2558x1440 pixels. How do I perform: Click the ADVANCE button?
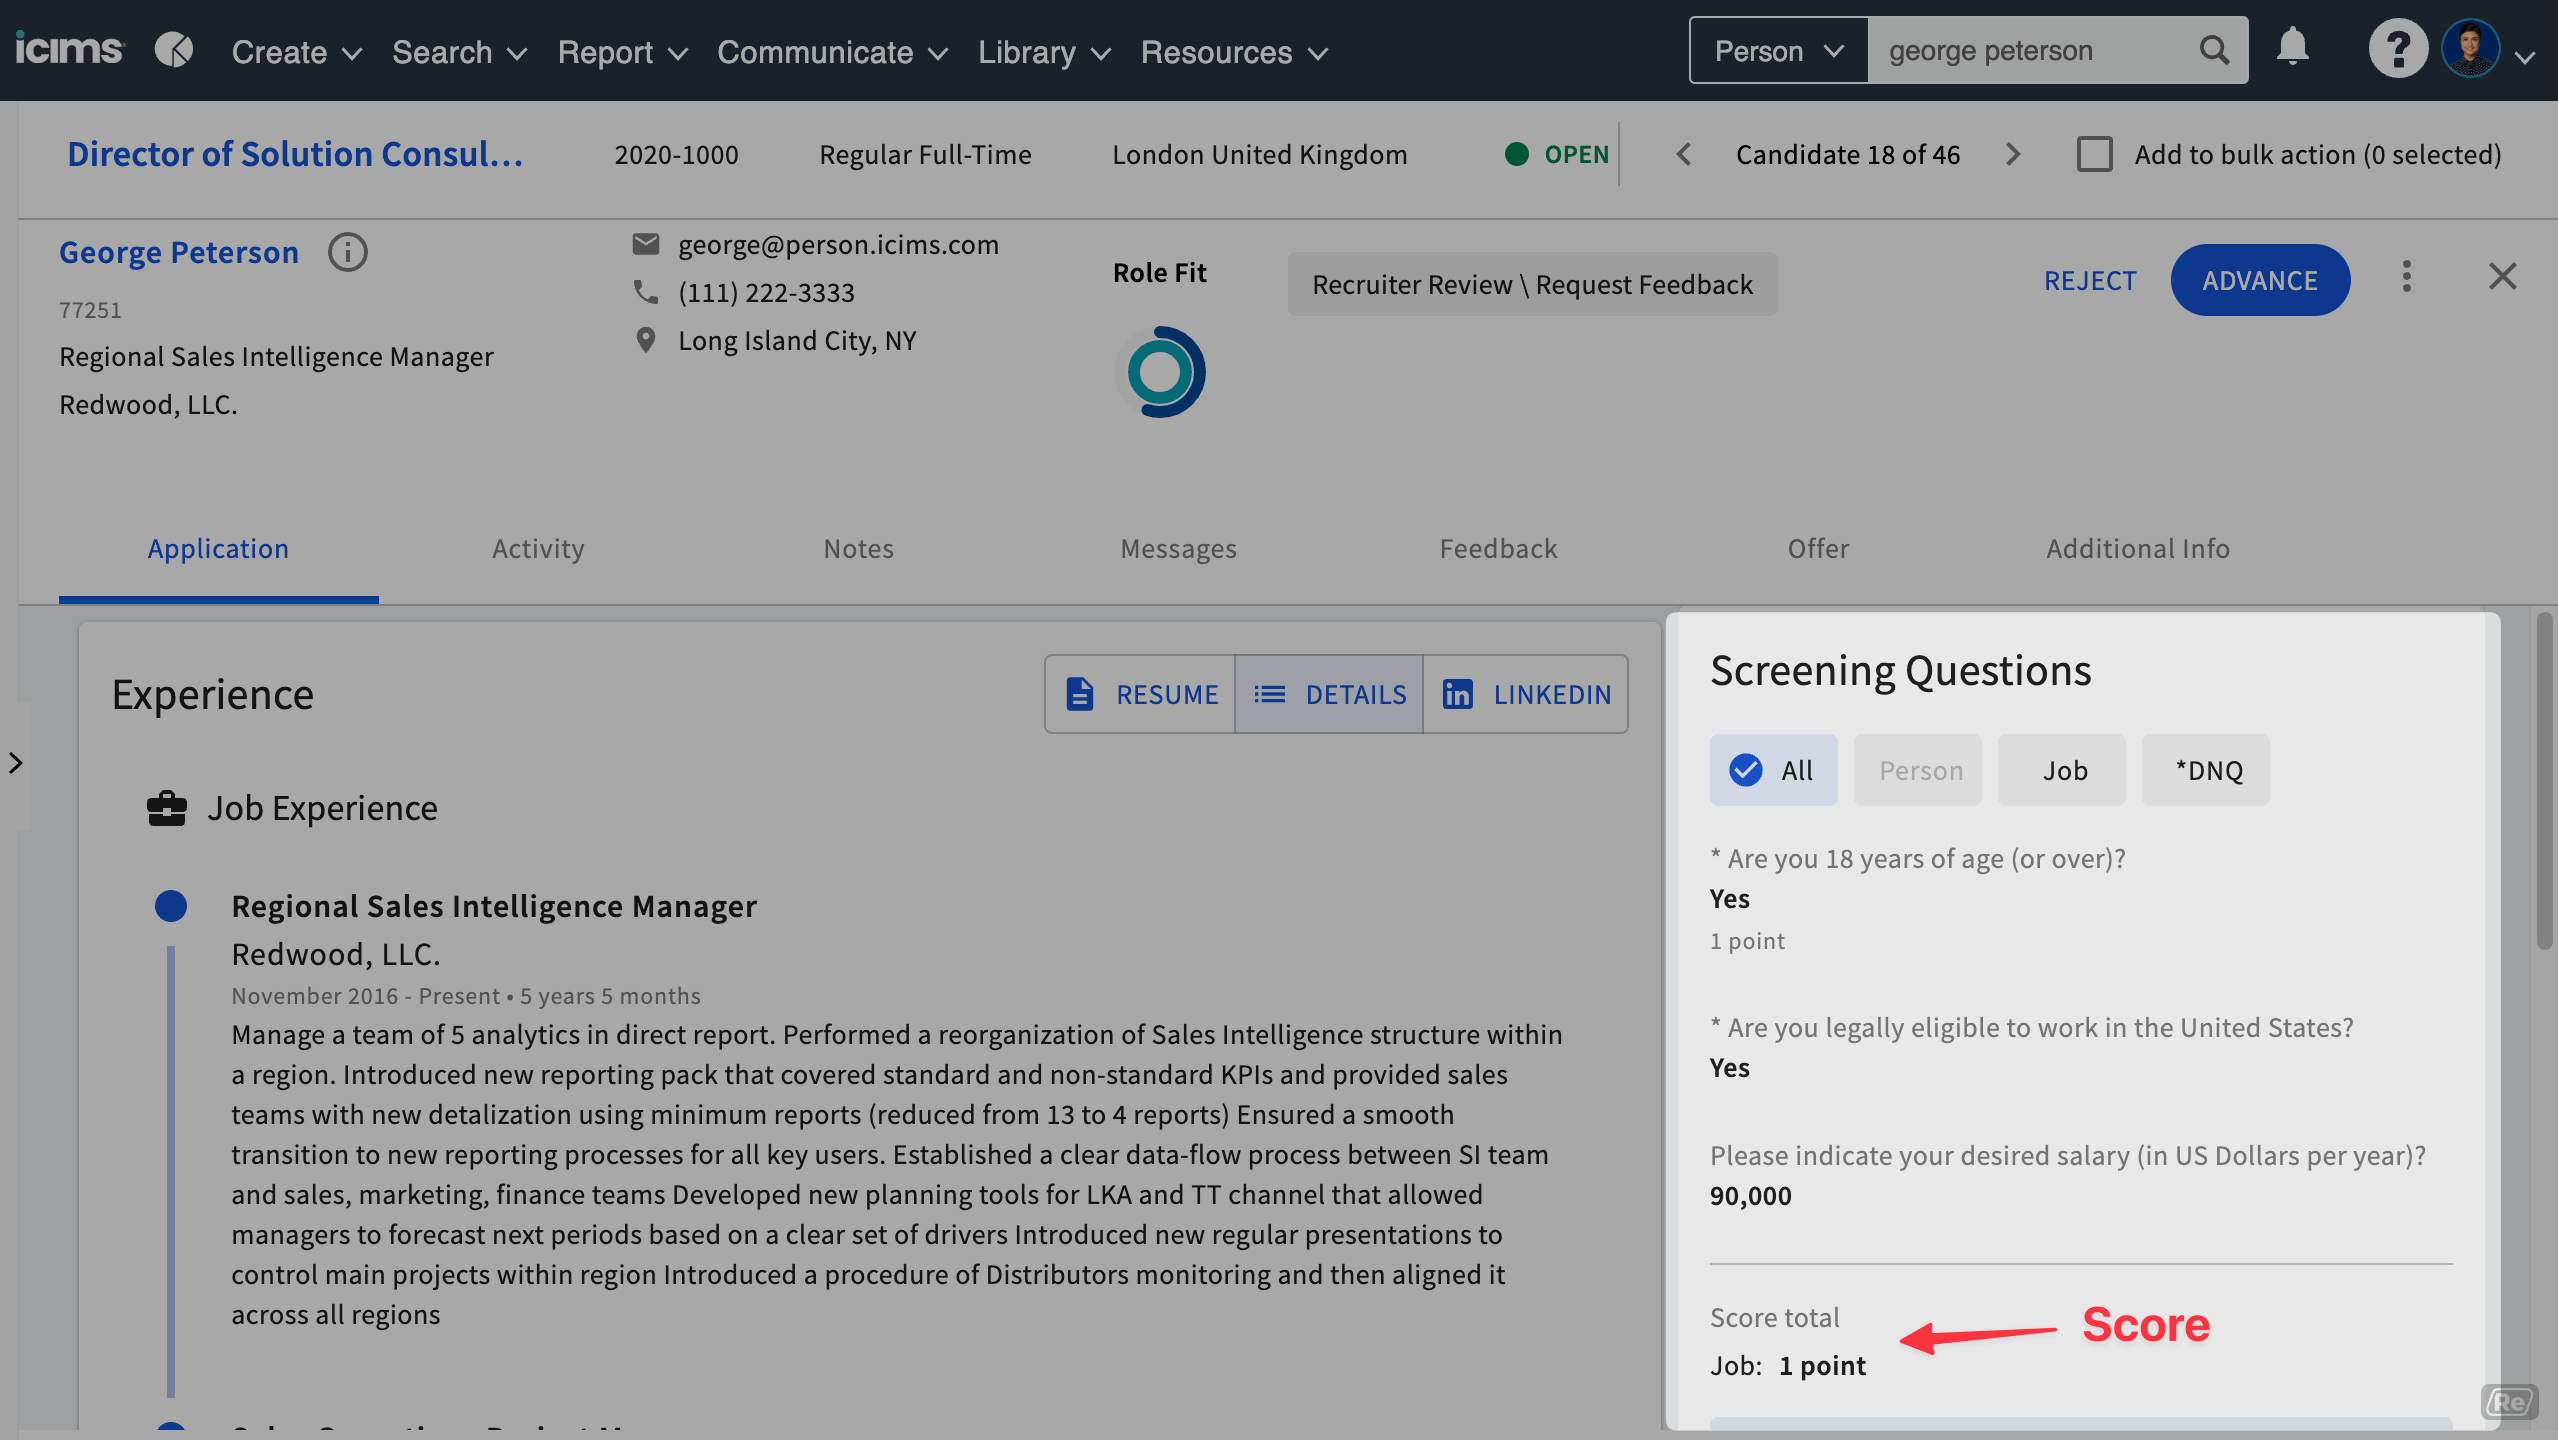click(x=2260, y=280)
